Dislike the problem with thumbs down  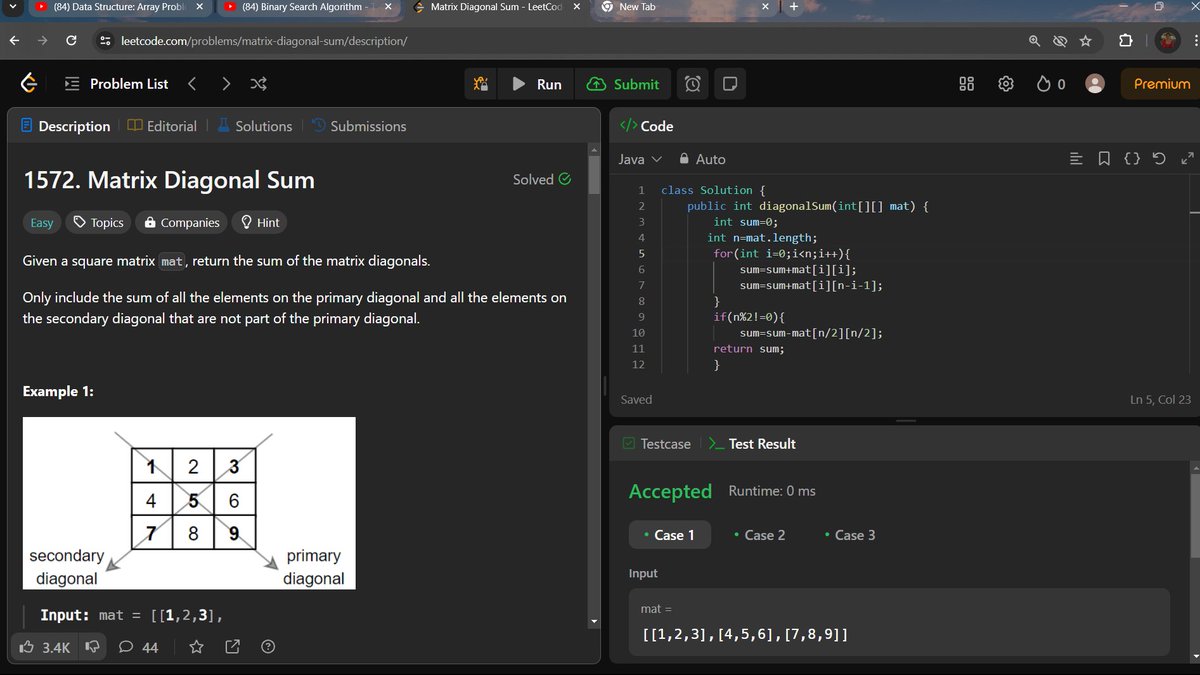pyautogui.click(x=91, y=648)
